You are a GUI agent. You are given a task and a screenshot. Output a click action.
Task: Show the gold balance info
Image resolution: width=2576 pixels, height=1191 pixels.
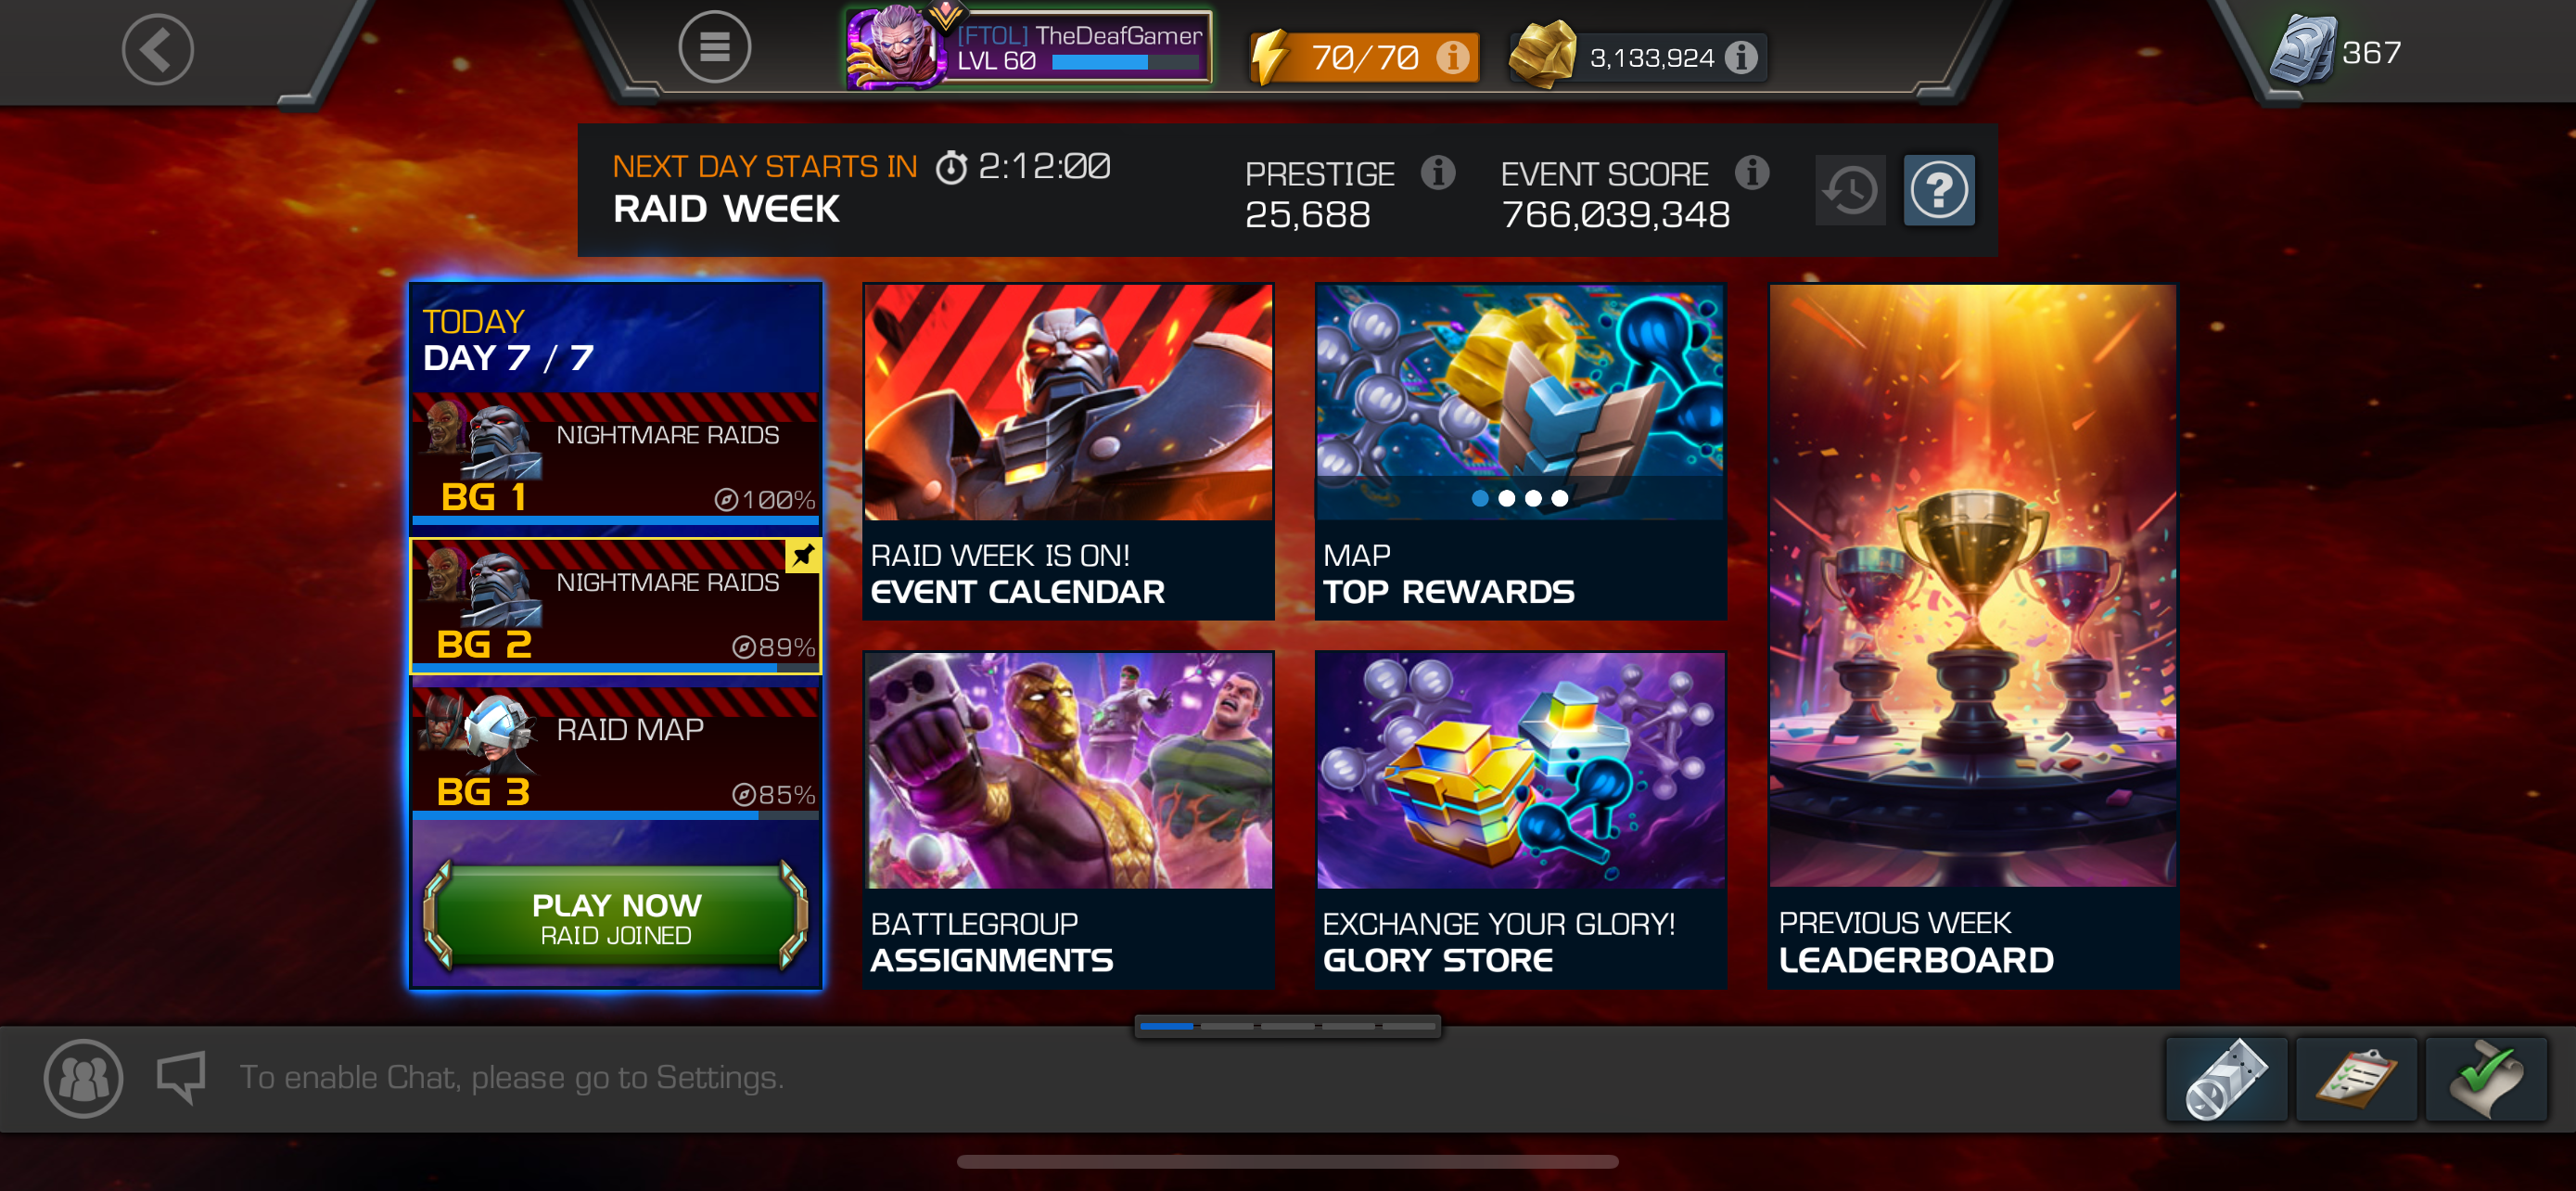(x=1741, y=58)
